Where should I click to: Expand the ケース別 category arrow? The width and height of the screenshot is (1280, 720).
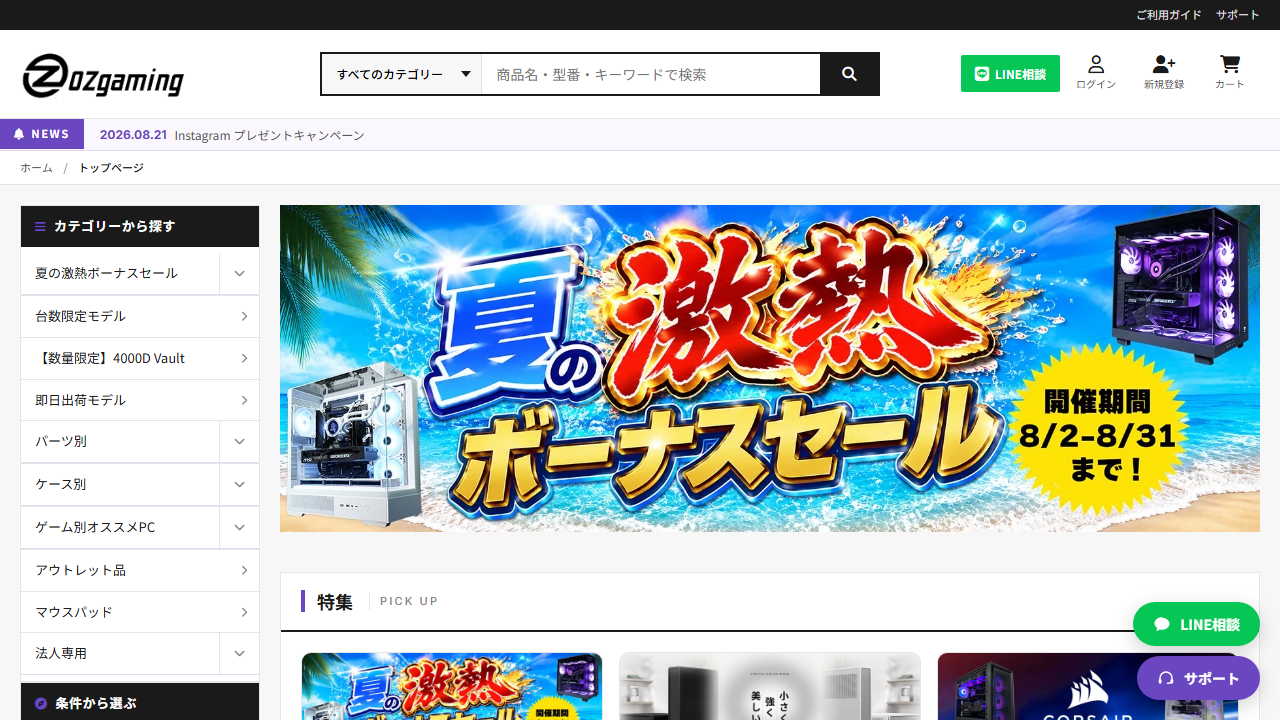[x=240, y=484]
